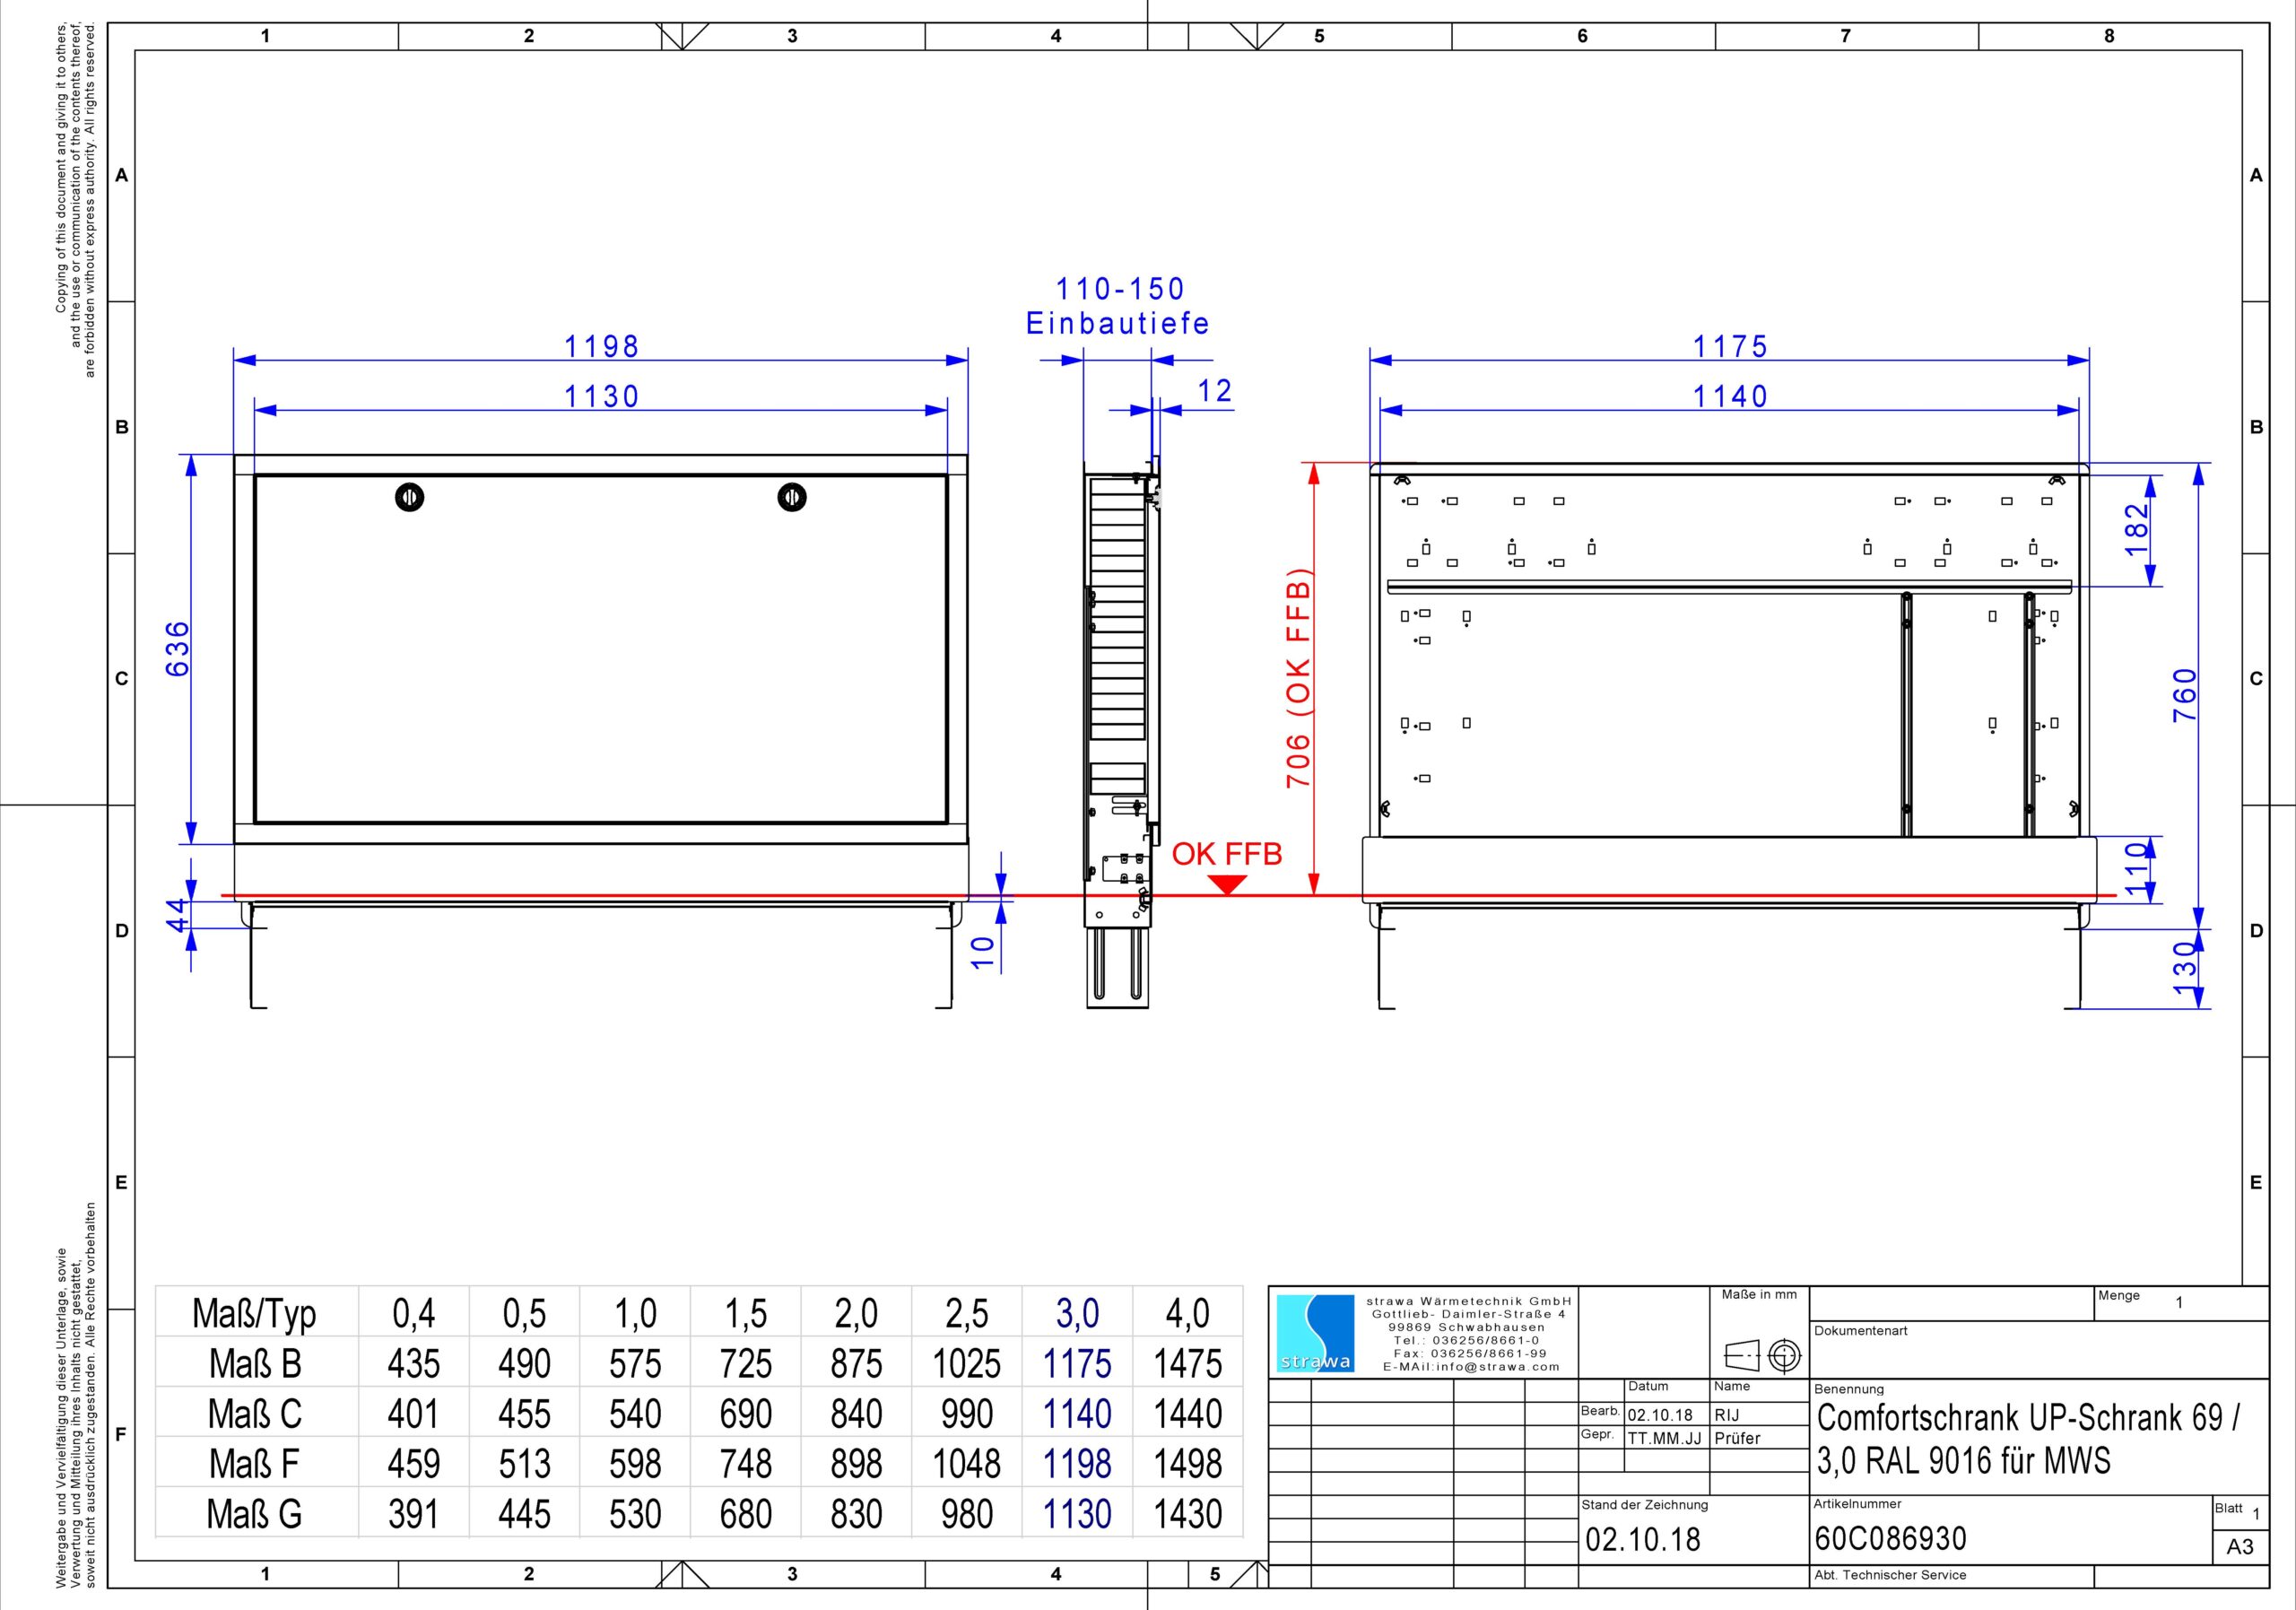Viewport: 2296px width, 1610px height.
Task: Select the 1140 dimension above rear view
Action: [x=1730, y=397]
